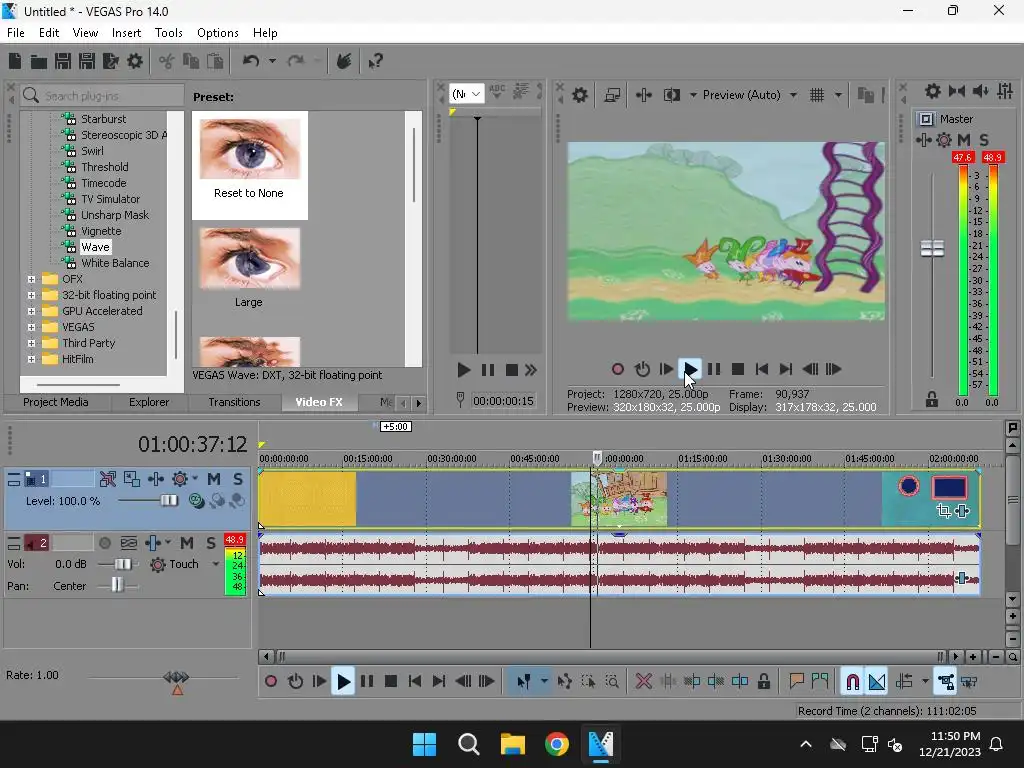Open the Insert menu

pyautogui.click(x=126, y=33)
